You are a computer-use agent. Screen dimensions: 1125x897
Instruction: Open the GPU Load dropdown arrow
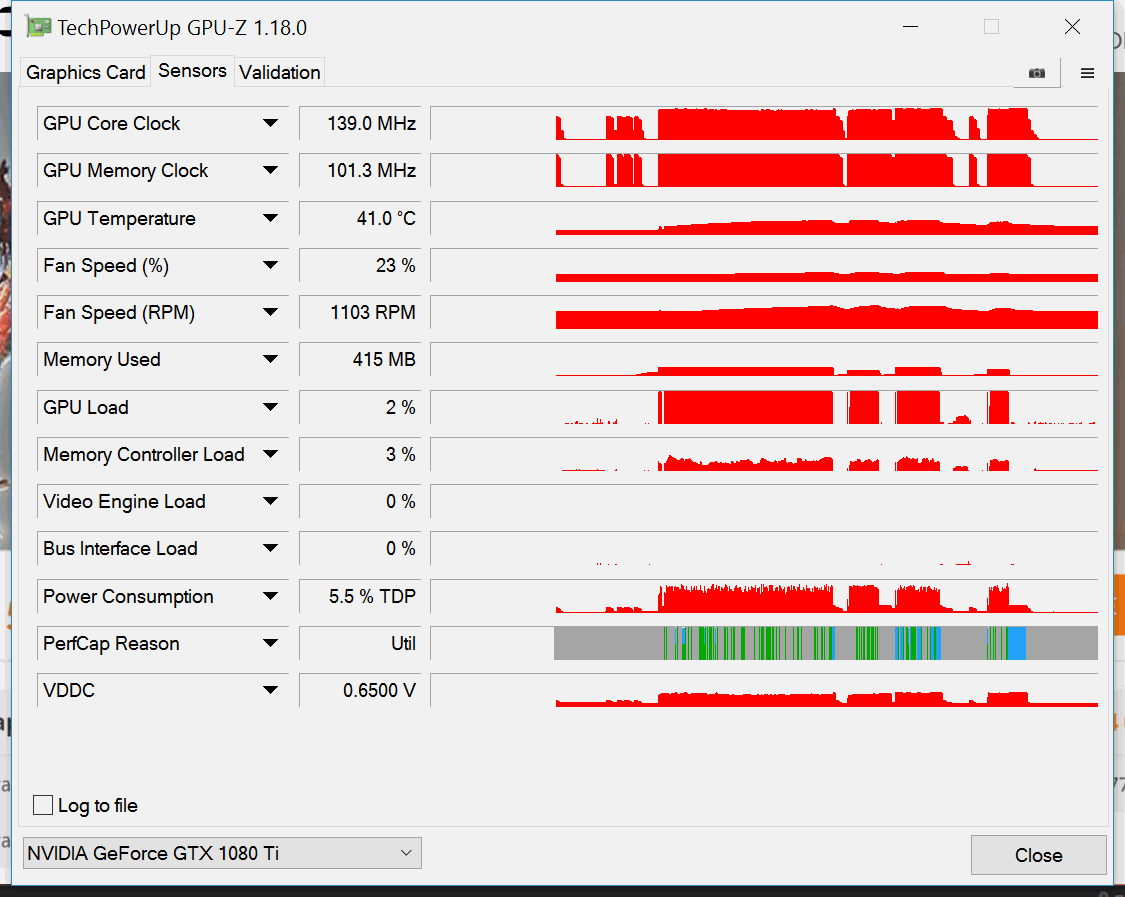tap(270, 408)
